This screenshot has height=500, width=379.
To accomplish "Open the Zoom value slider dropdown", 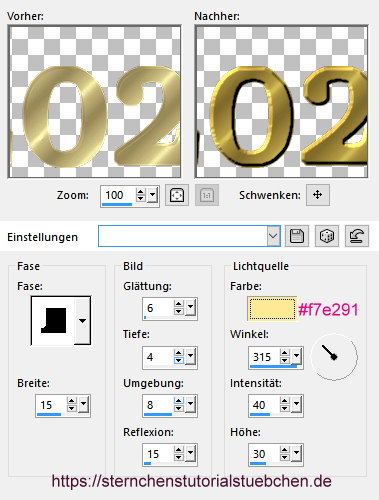I will click(153, 195).
